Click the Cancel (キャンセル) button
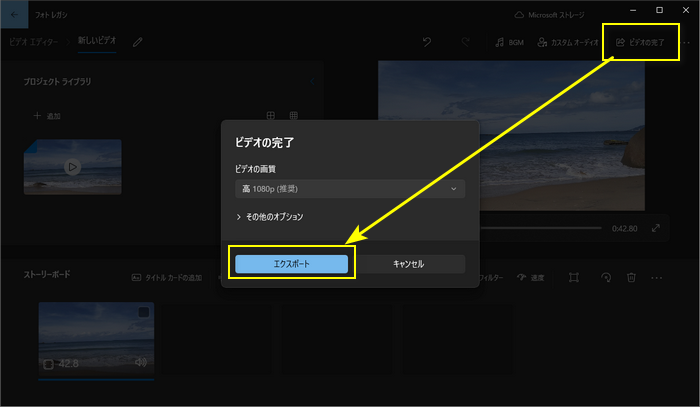The height and width of the screenshot is (407, 700). point(408,264)
